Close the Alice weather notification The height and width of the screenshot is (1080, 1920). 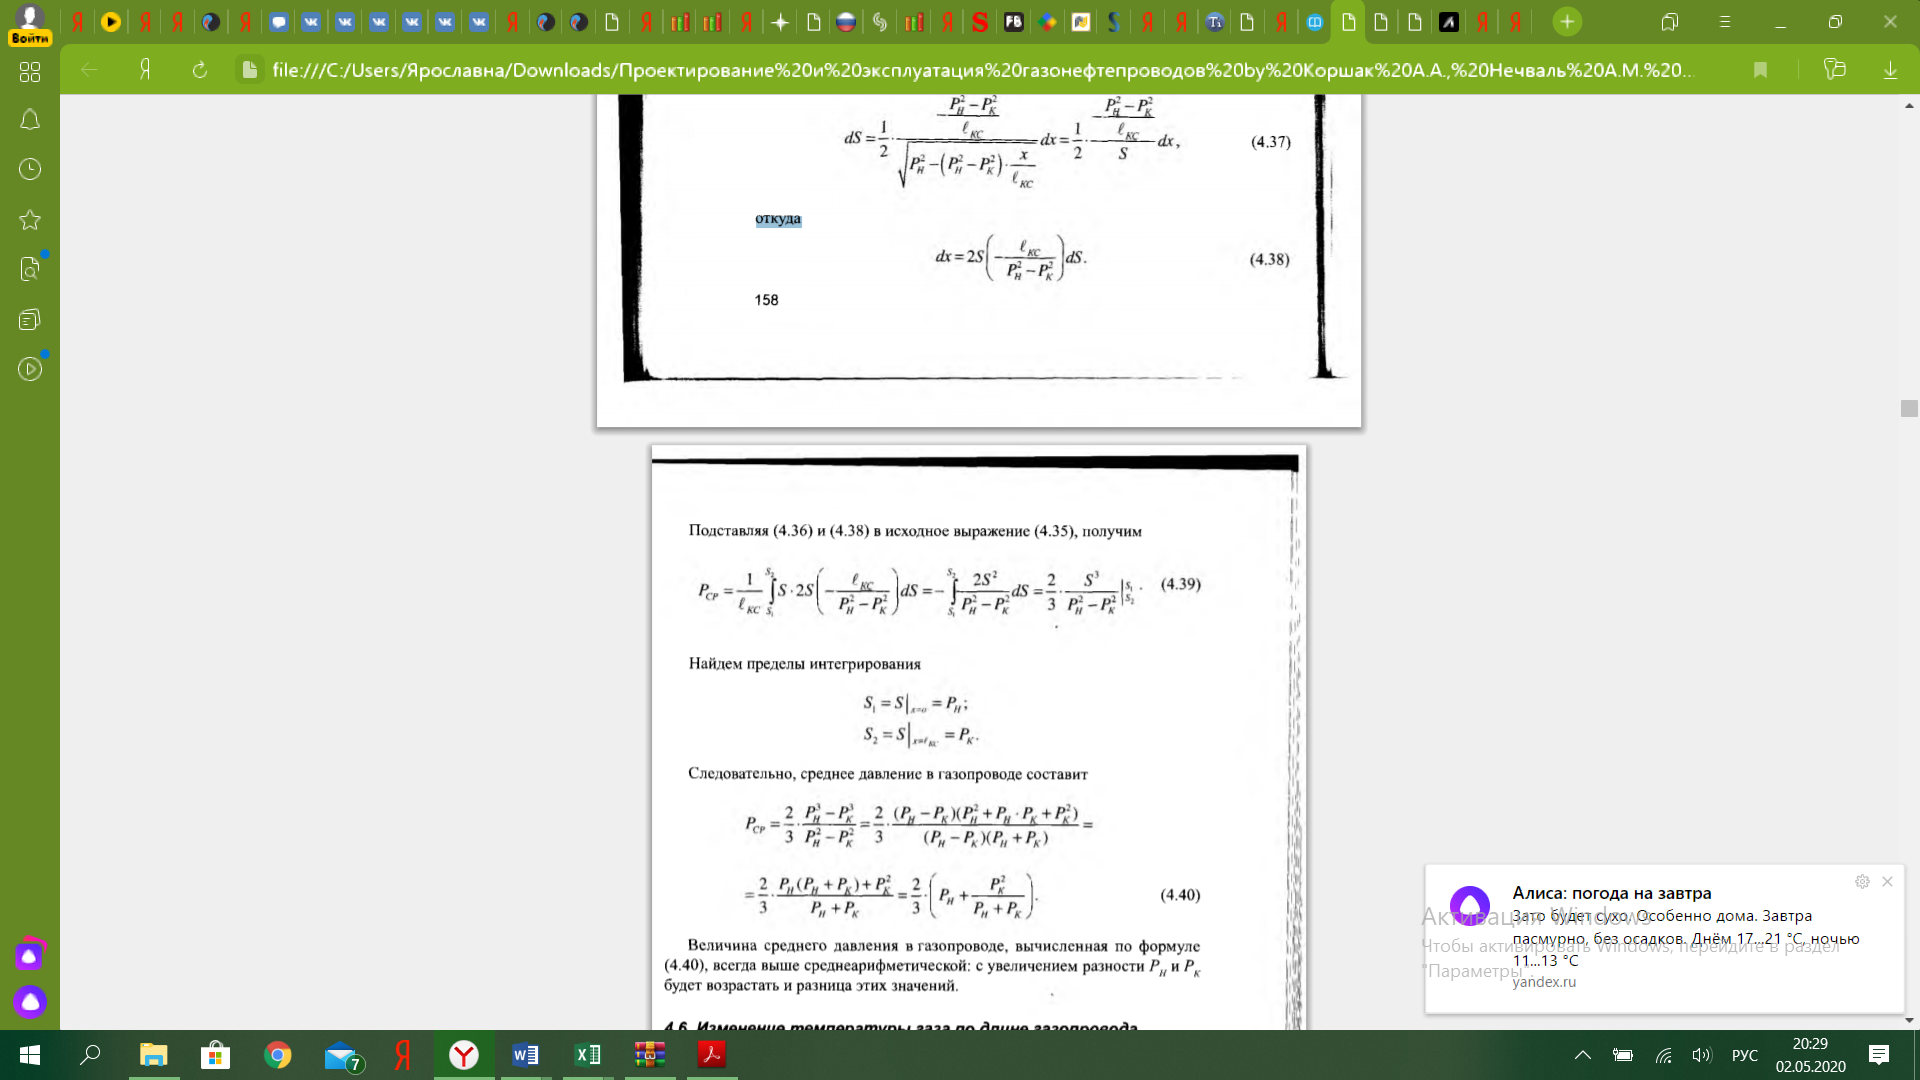click(x=1887, y=882)
